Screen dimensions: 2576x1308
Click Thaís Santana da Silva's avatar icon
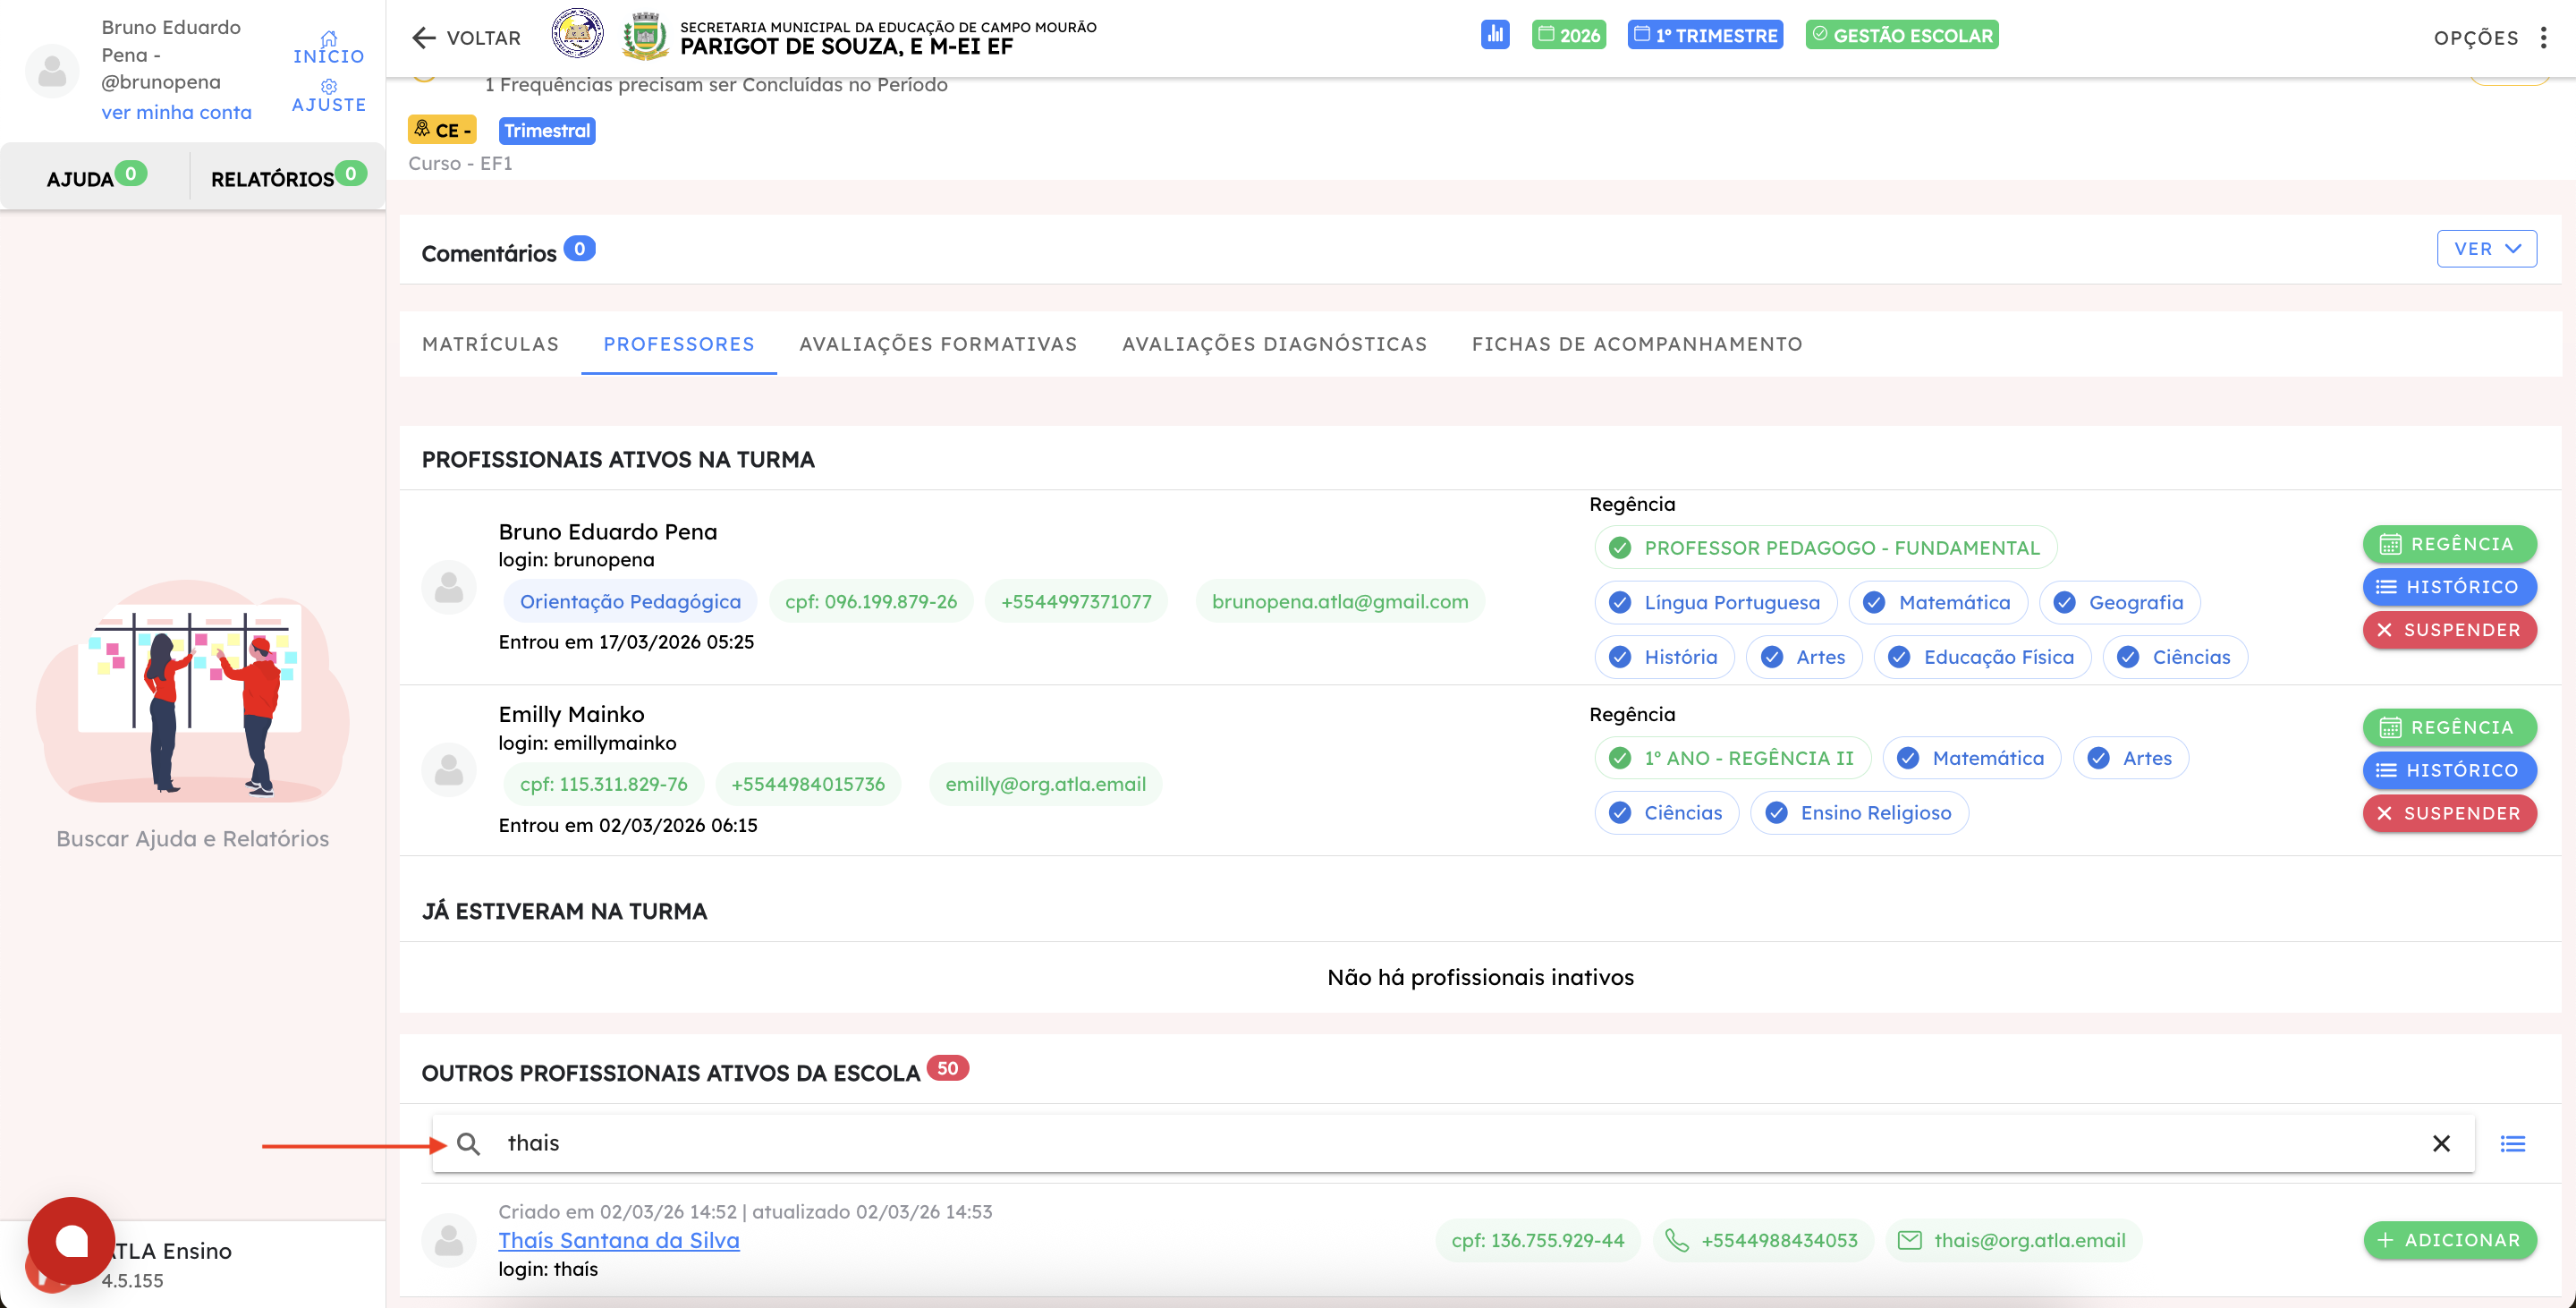449,1240
